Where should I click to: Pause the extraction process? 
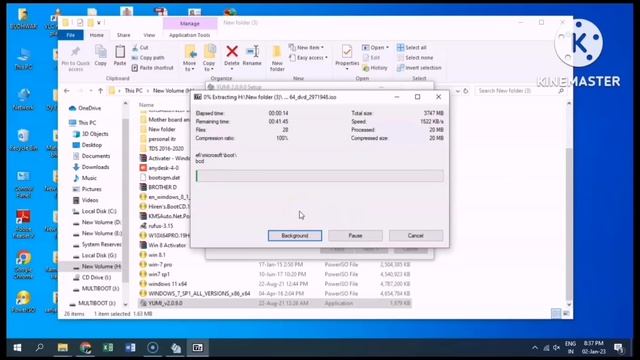(355, 236)
